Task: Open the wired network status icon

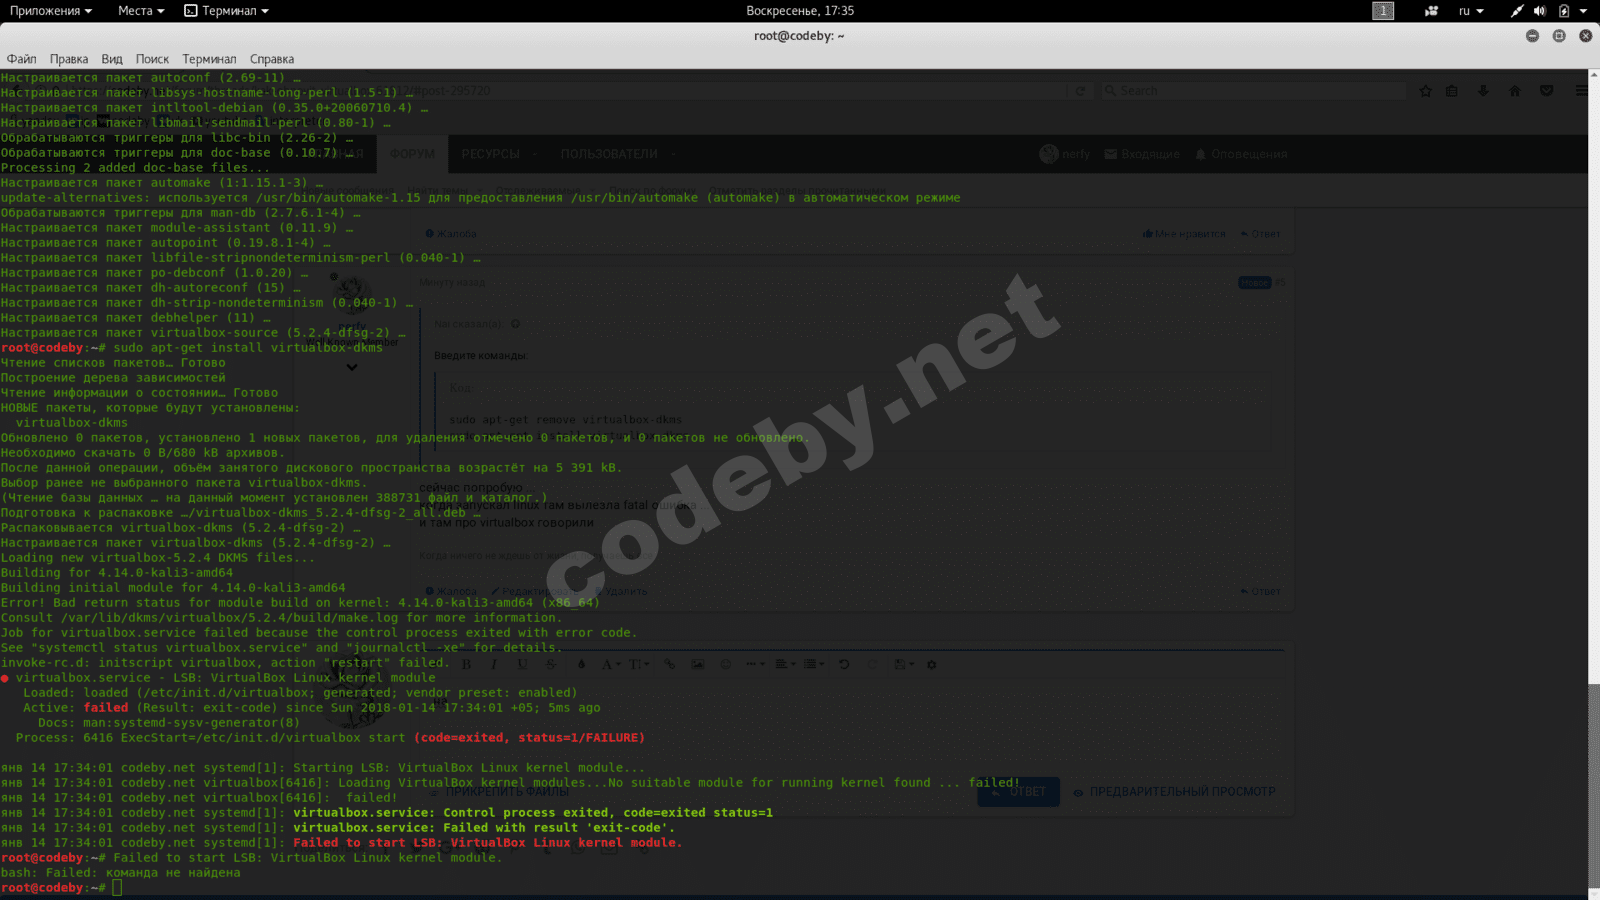Action: coord(1517,11)
